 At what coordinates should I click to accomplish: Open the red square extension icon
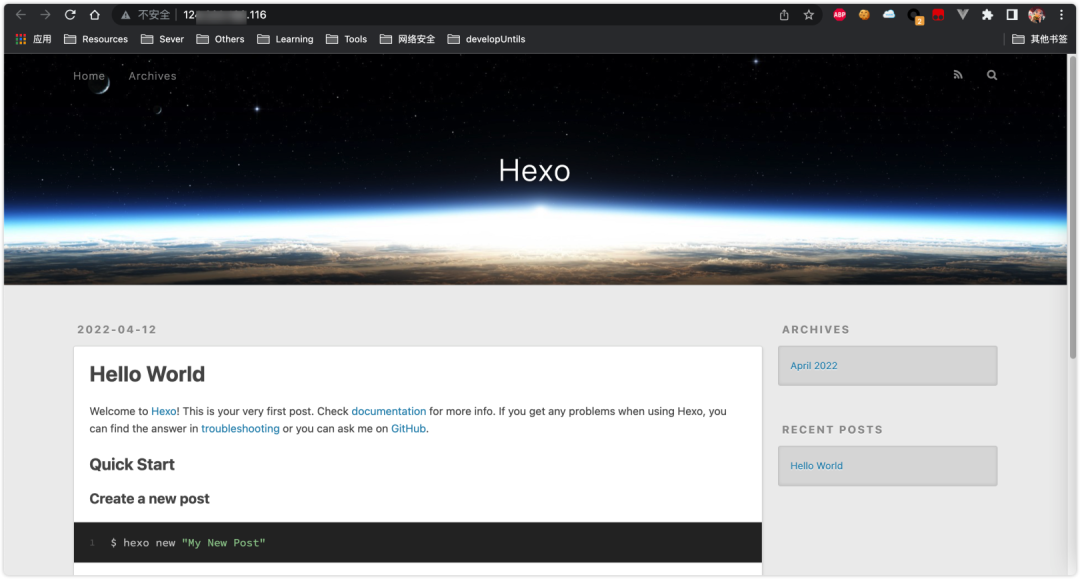point(938,14)
